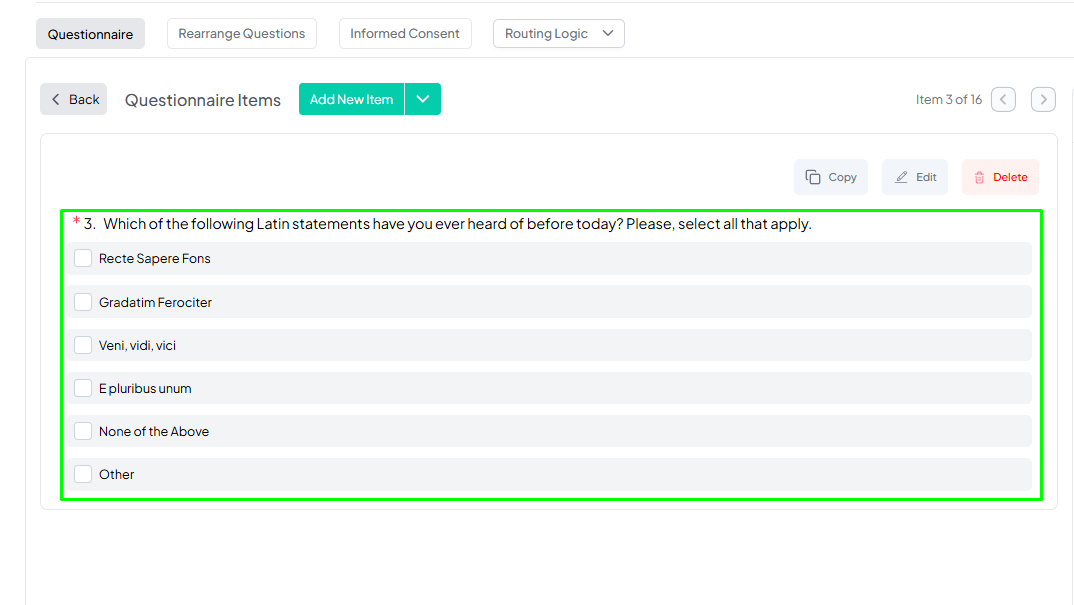1074x605 pixels.
Task: Open the Informed Consent tab
Action: (405, 34)
